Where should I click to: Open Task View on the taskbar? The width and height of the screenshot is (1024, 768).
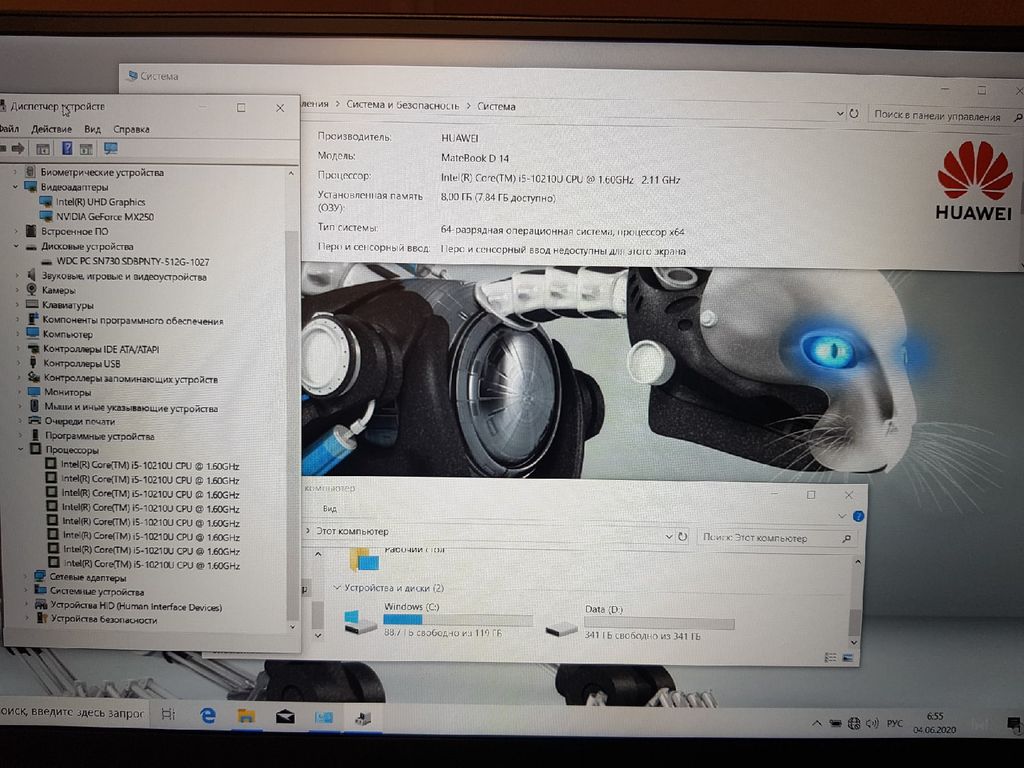coord(168,714)
